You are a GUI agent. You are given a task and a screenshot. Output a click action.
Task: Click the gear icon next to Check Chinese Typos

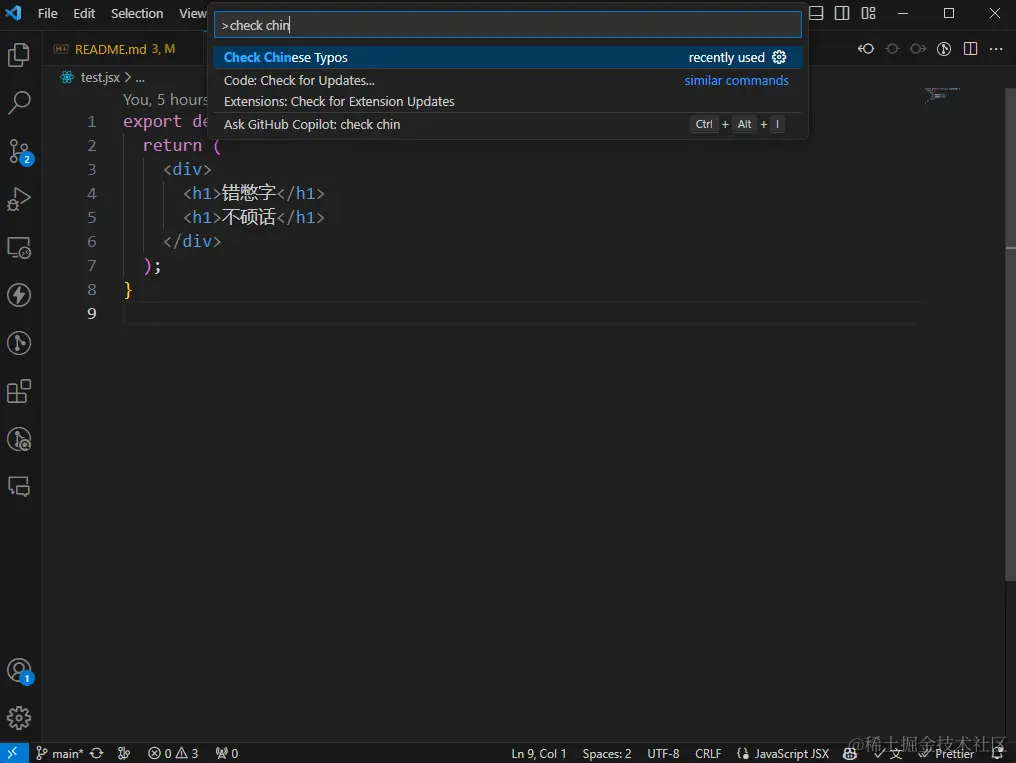pyautogui.click(x=779, y=57)
